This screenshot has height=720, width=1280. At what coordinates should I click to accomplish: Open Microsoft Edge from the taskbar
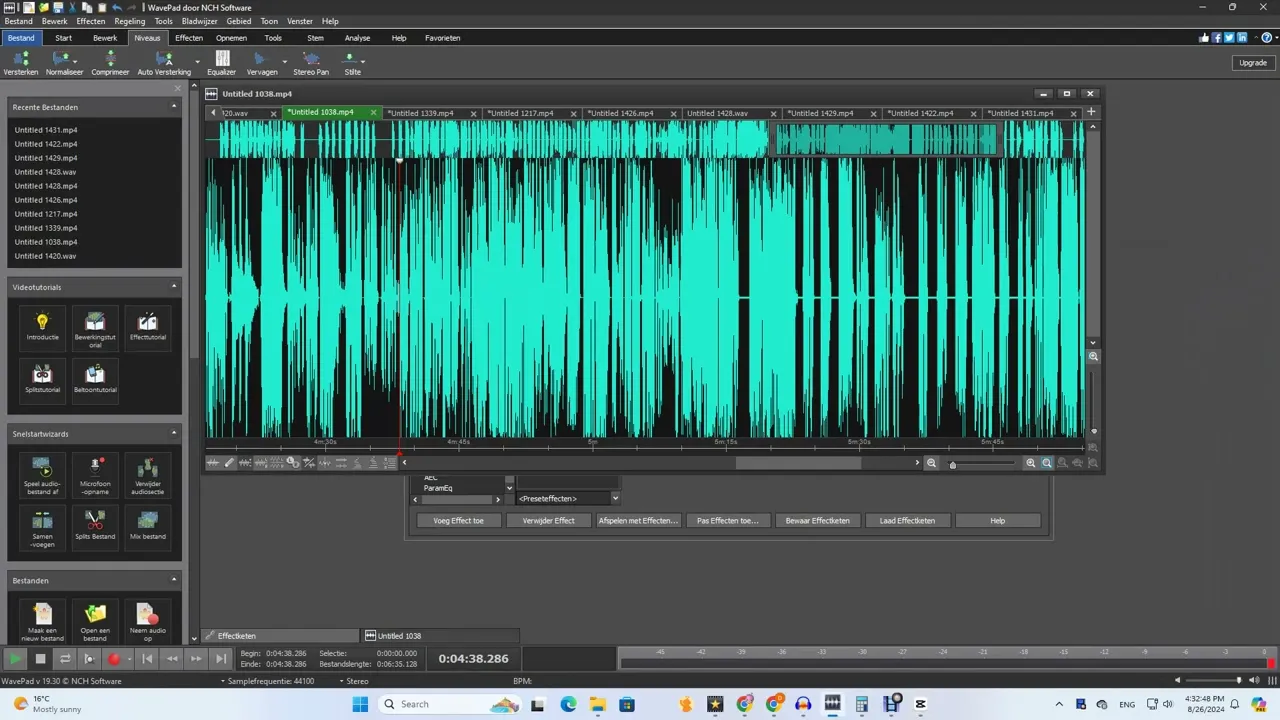pyautogui.click(x=568, y=704)
